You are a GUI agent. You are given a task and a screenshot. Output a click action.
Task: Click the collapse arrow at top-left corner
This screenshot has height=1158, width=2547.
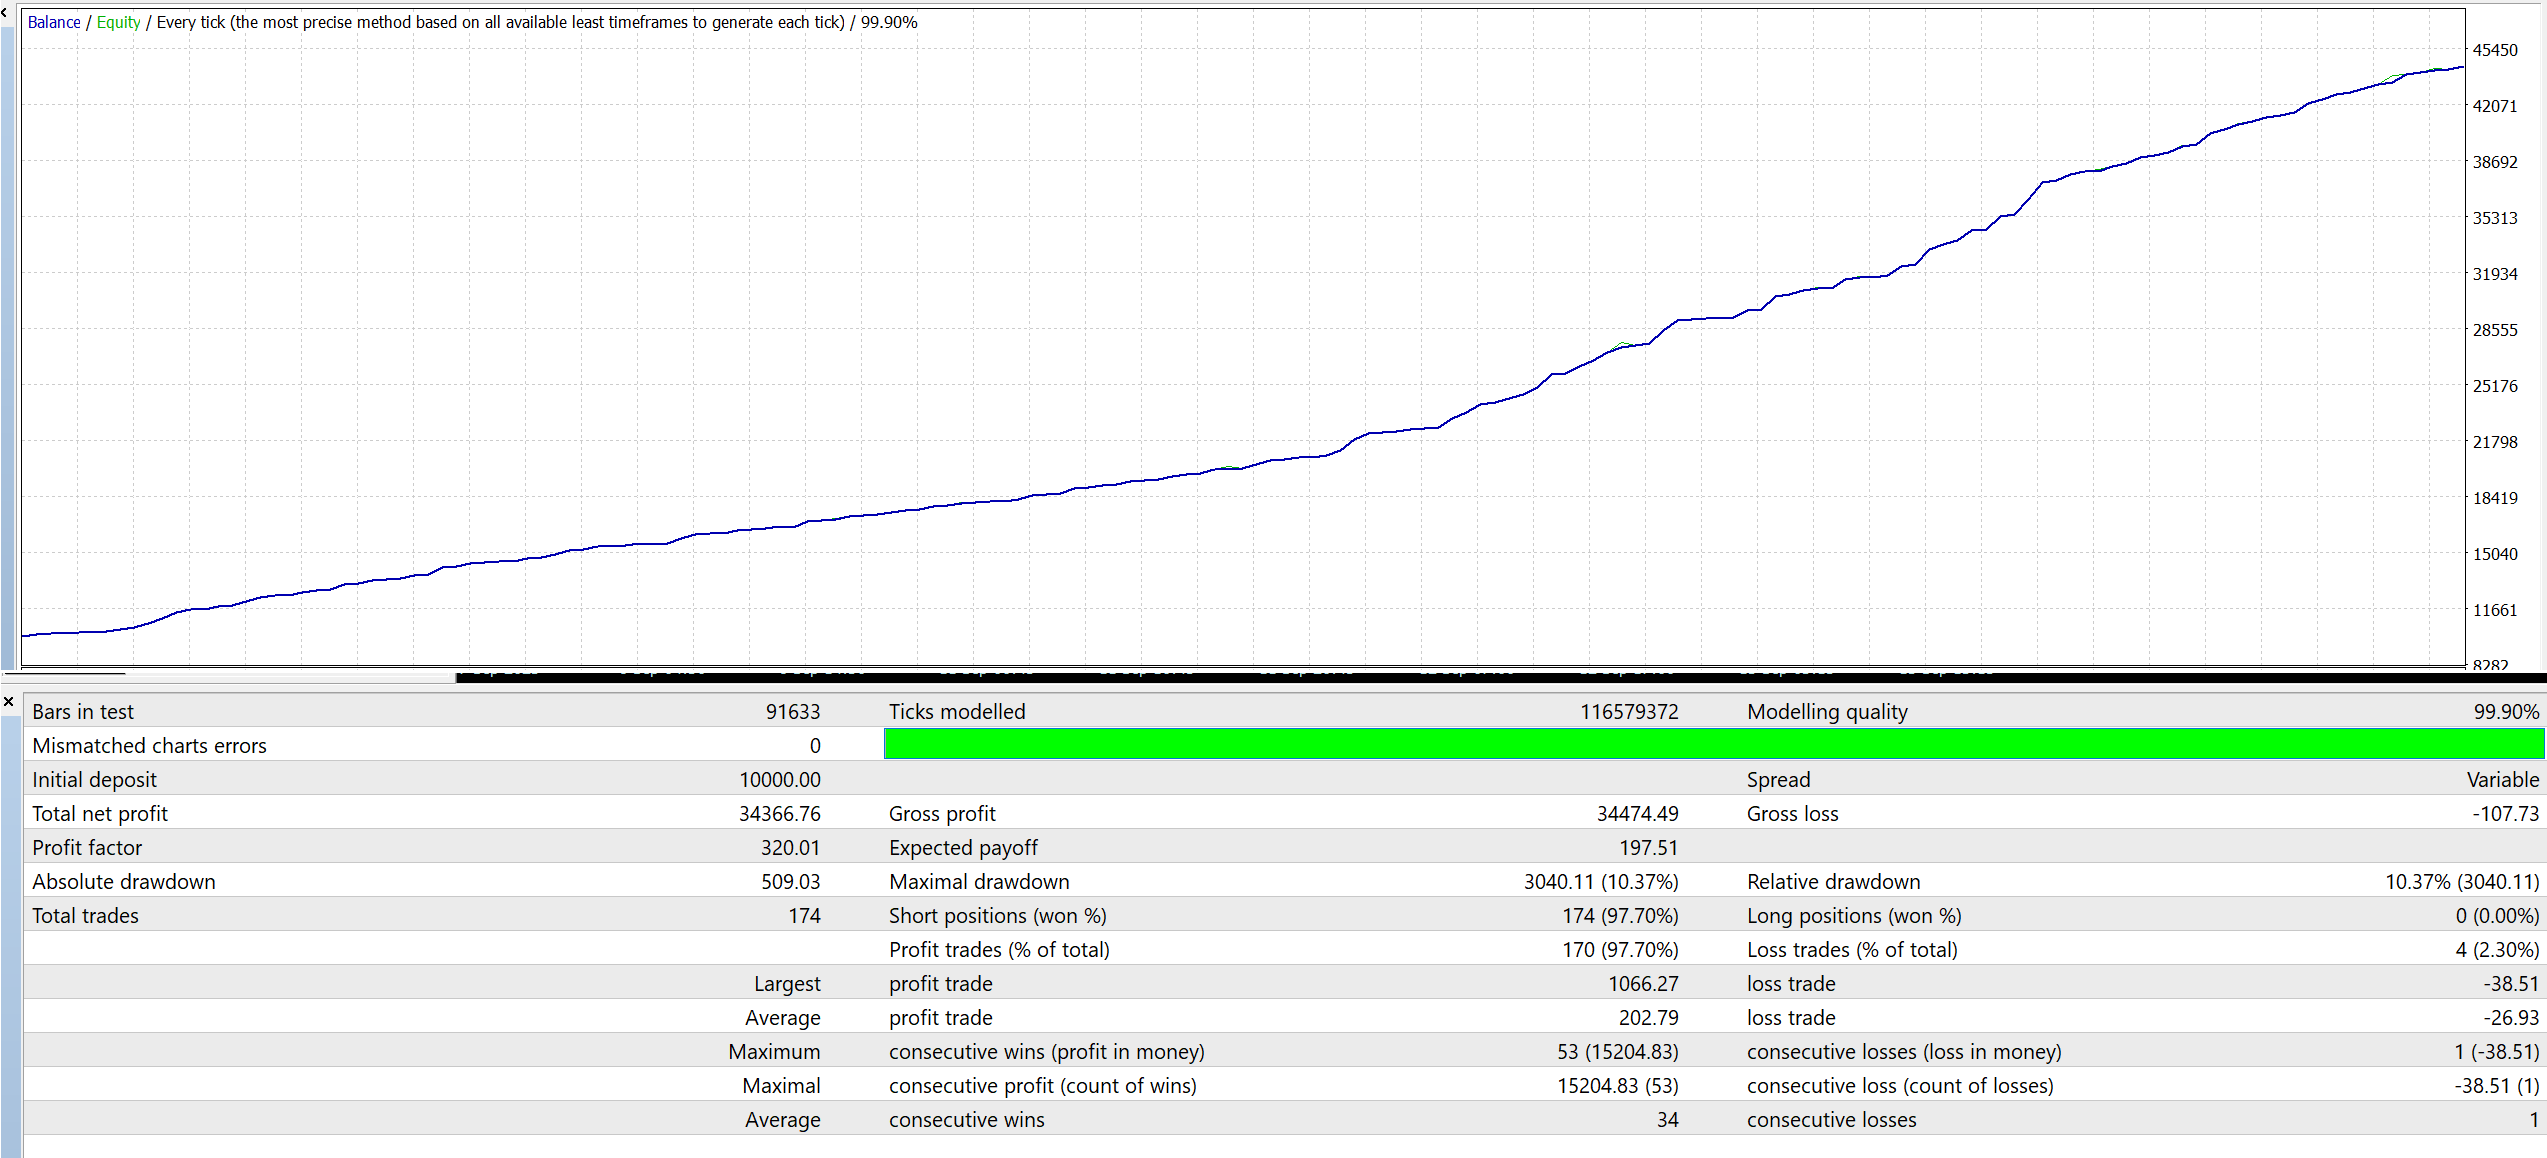coord(5,12)
